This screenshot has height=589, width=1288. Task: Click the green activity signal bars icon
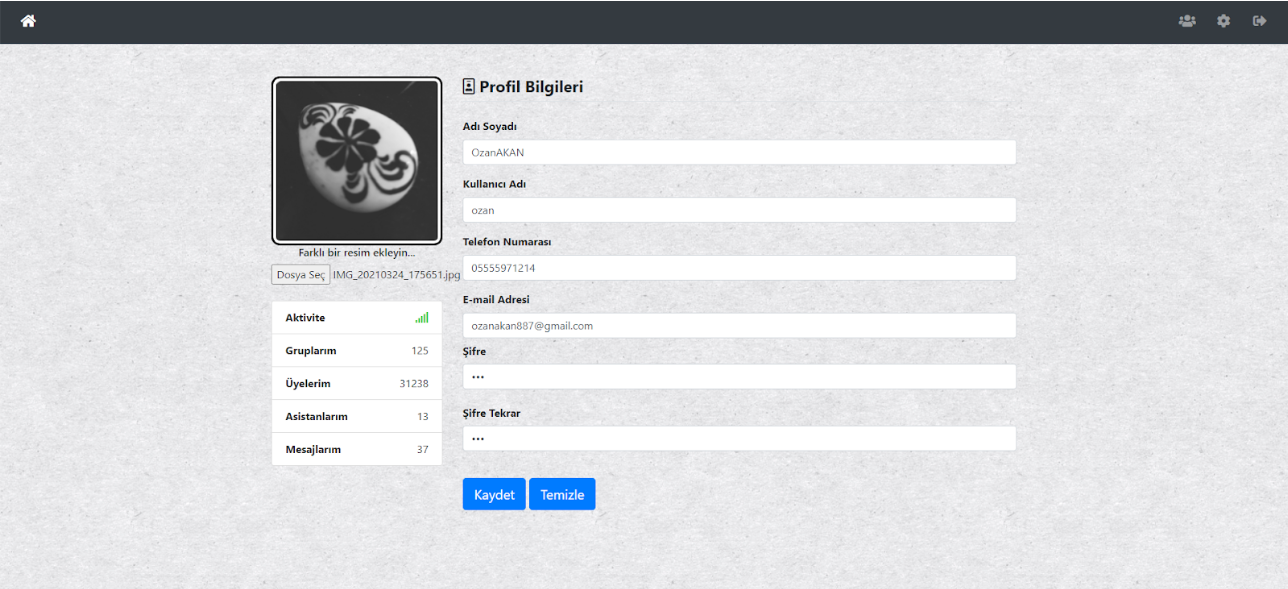pos(422,317)
